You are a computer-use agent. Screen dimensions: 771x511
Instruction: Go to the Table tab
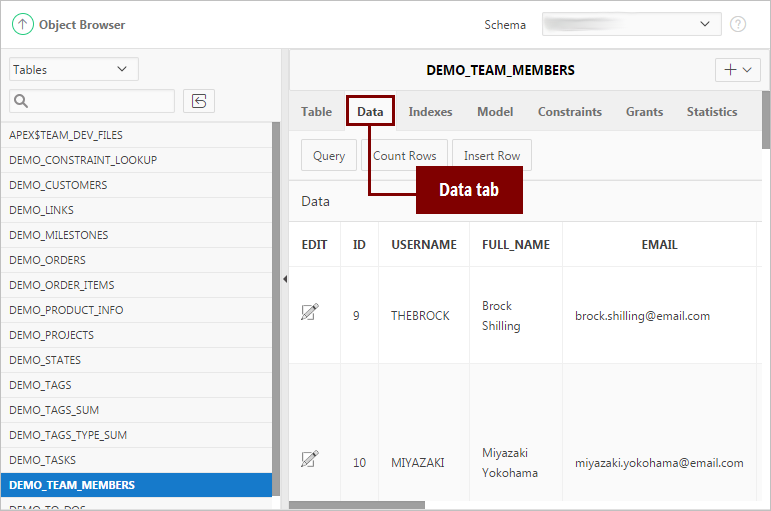[x=316, y=112]
